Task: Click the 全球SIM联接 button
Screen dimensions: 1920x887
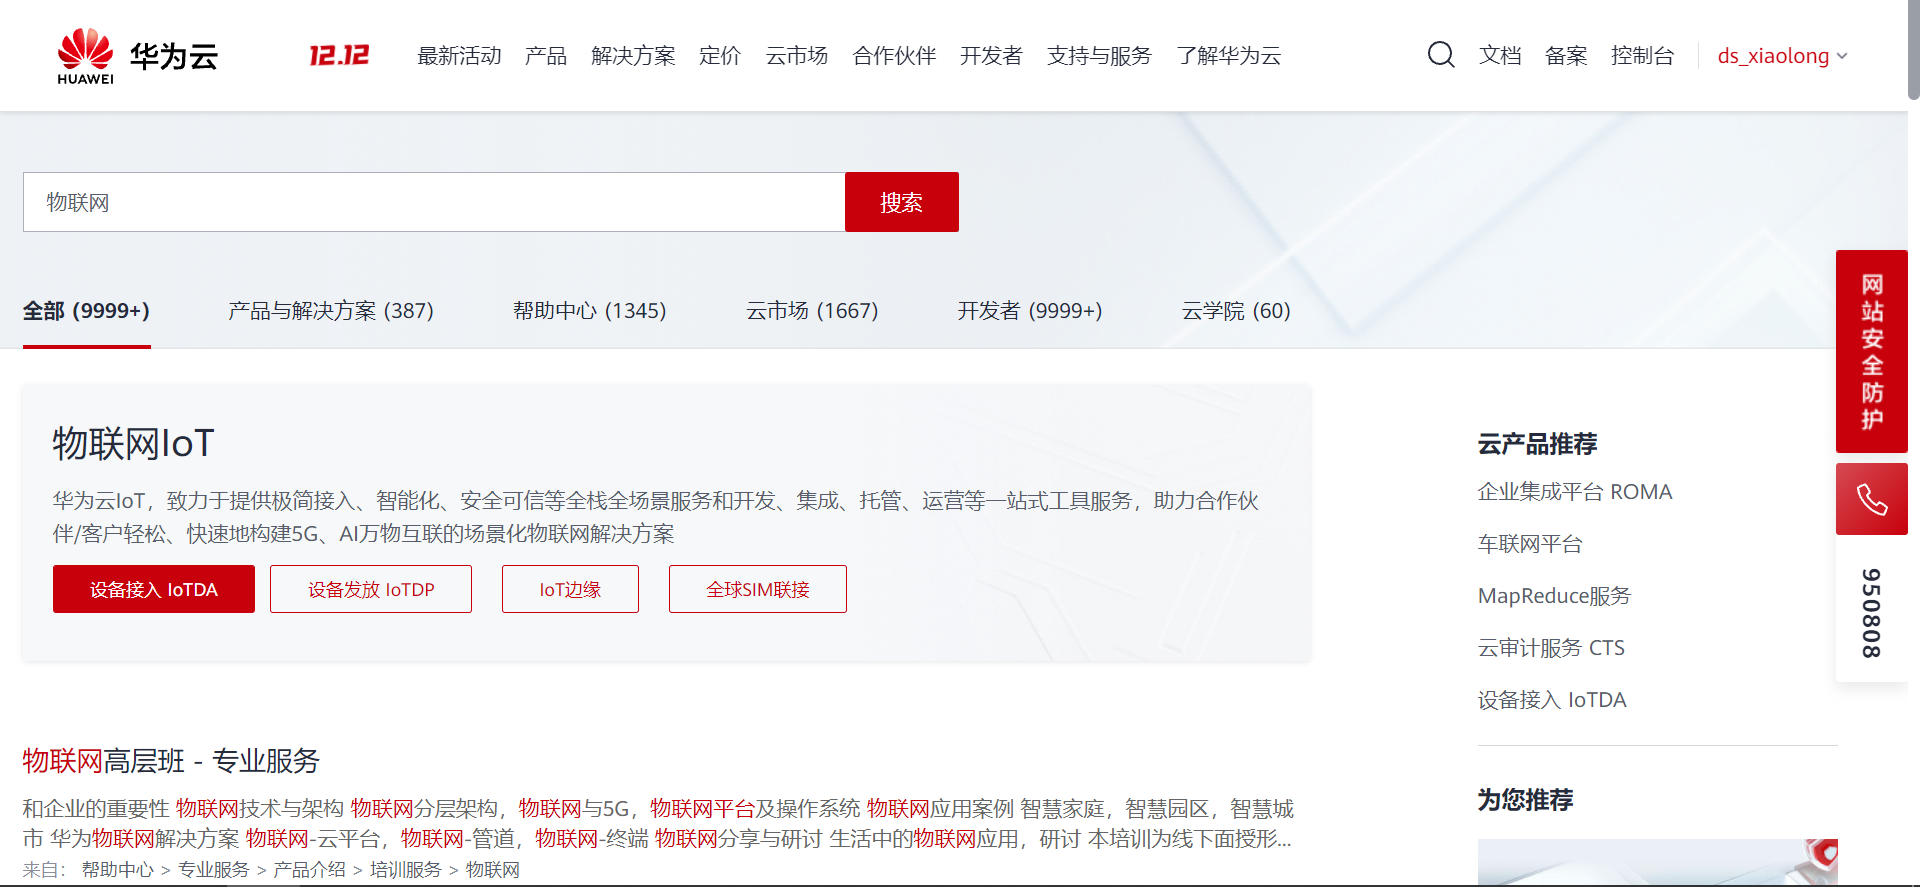Action: [758, 589]
